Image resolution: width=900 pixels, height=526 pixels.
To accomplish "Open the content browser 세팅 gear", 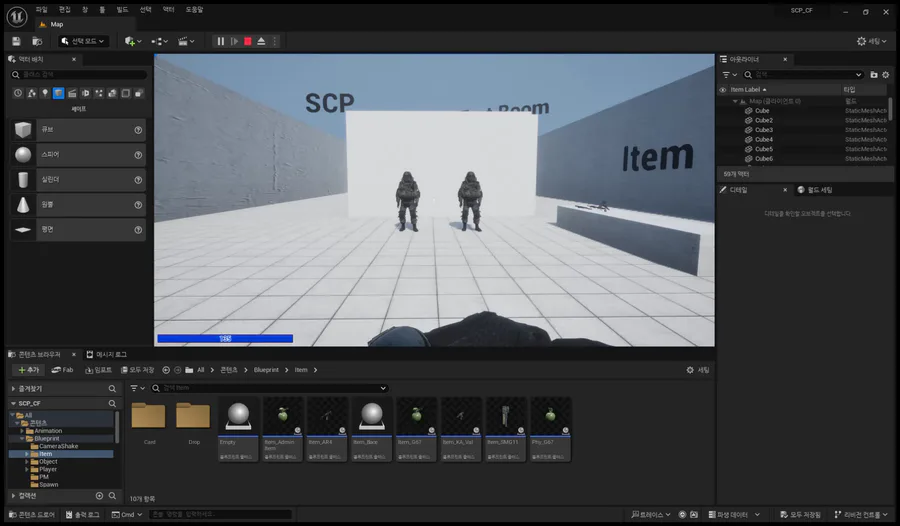I will pos(698,370).
